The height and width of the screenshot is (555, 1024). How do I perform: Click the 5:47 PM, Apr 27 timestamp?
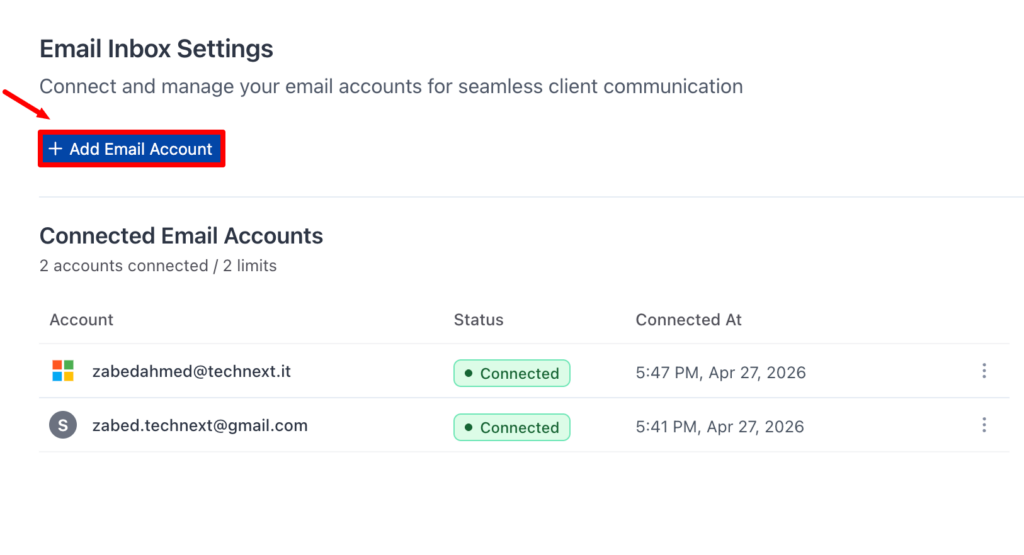[x=720, y=373]
